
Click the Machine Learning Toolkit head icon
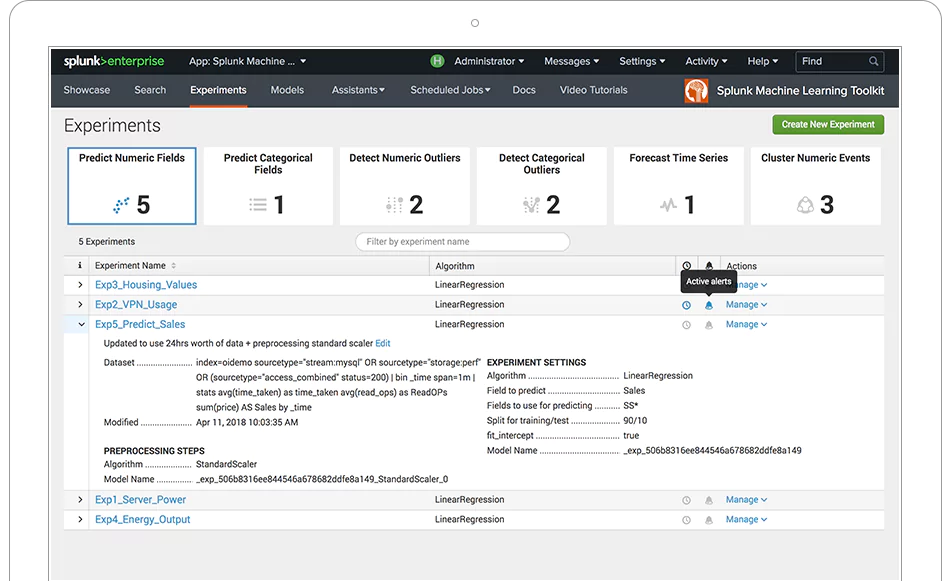tap(696, 91)
